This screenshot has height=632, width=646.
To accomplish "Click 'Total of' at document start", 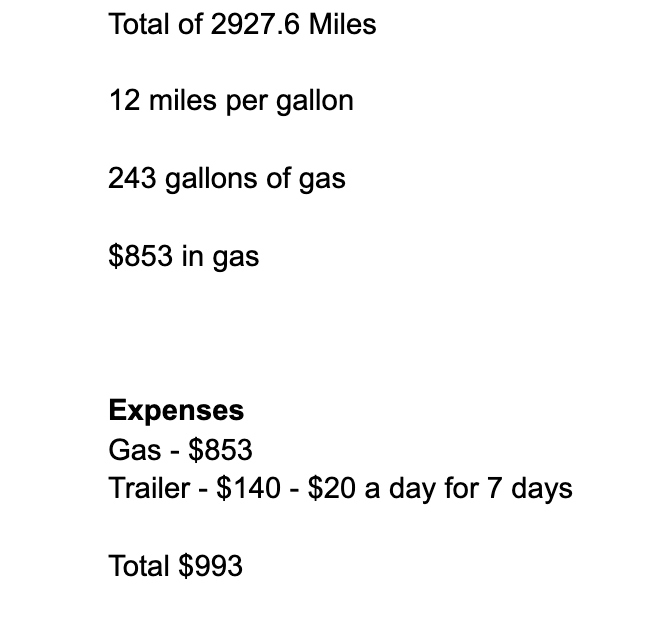I will [x=156, y=24].
